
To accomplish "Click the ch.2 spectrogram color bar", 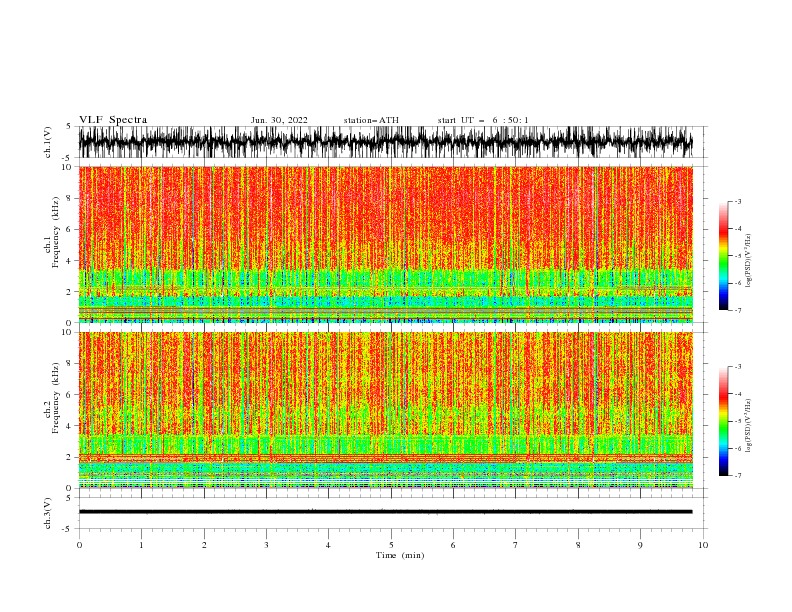I will [x=724, y=421].
